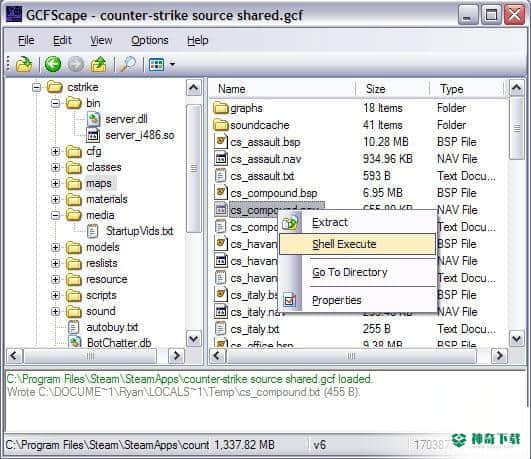
Task: Click the greyed Forward navigation icon
Action: tap(75, 64)
